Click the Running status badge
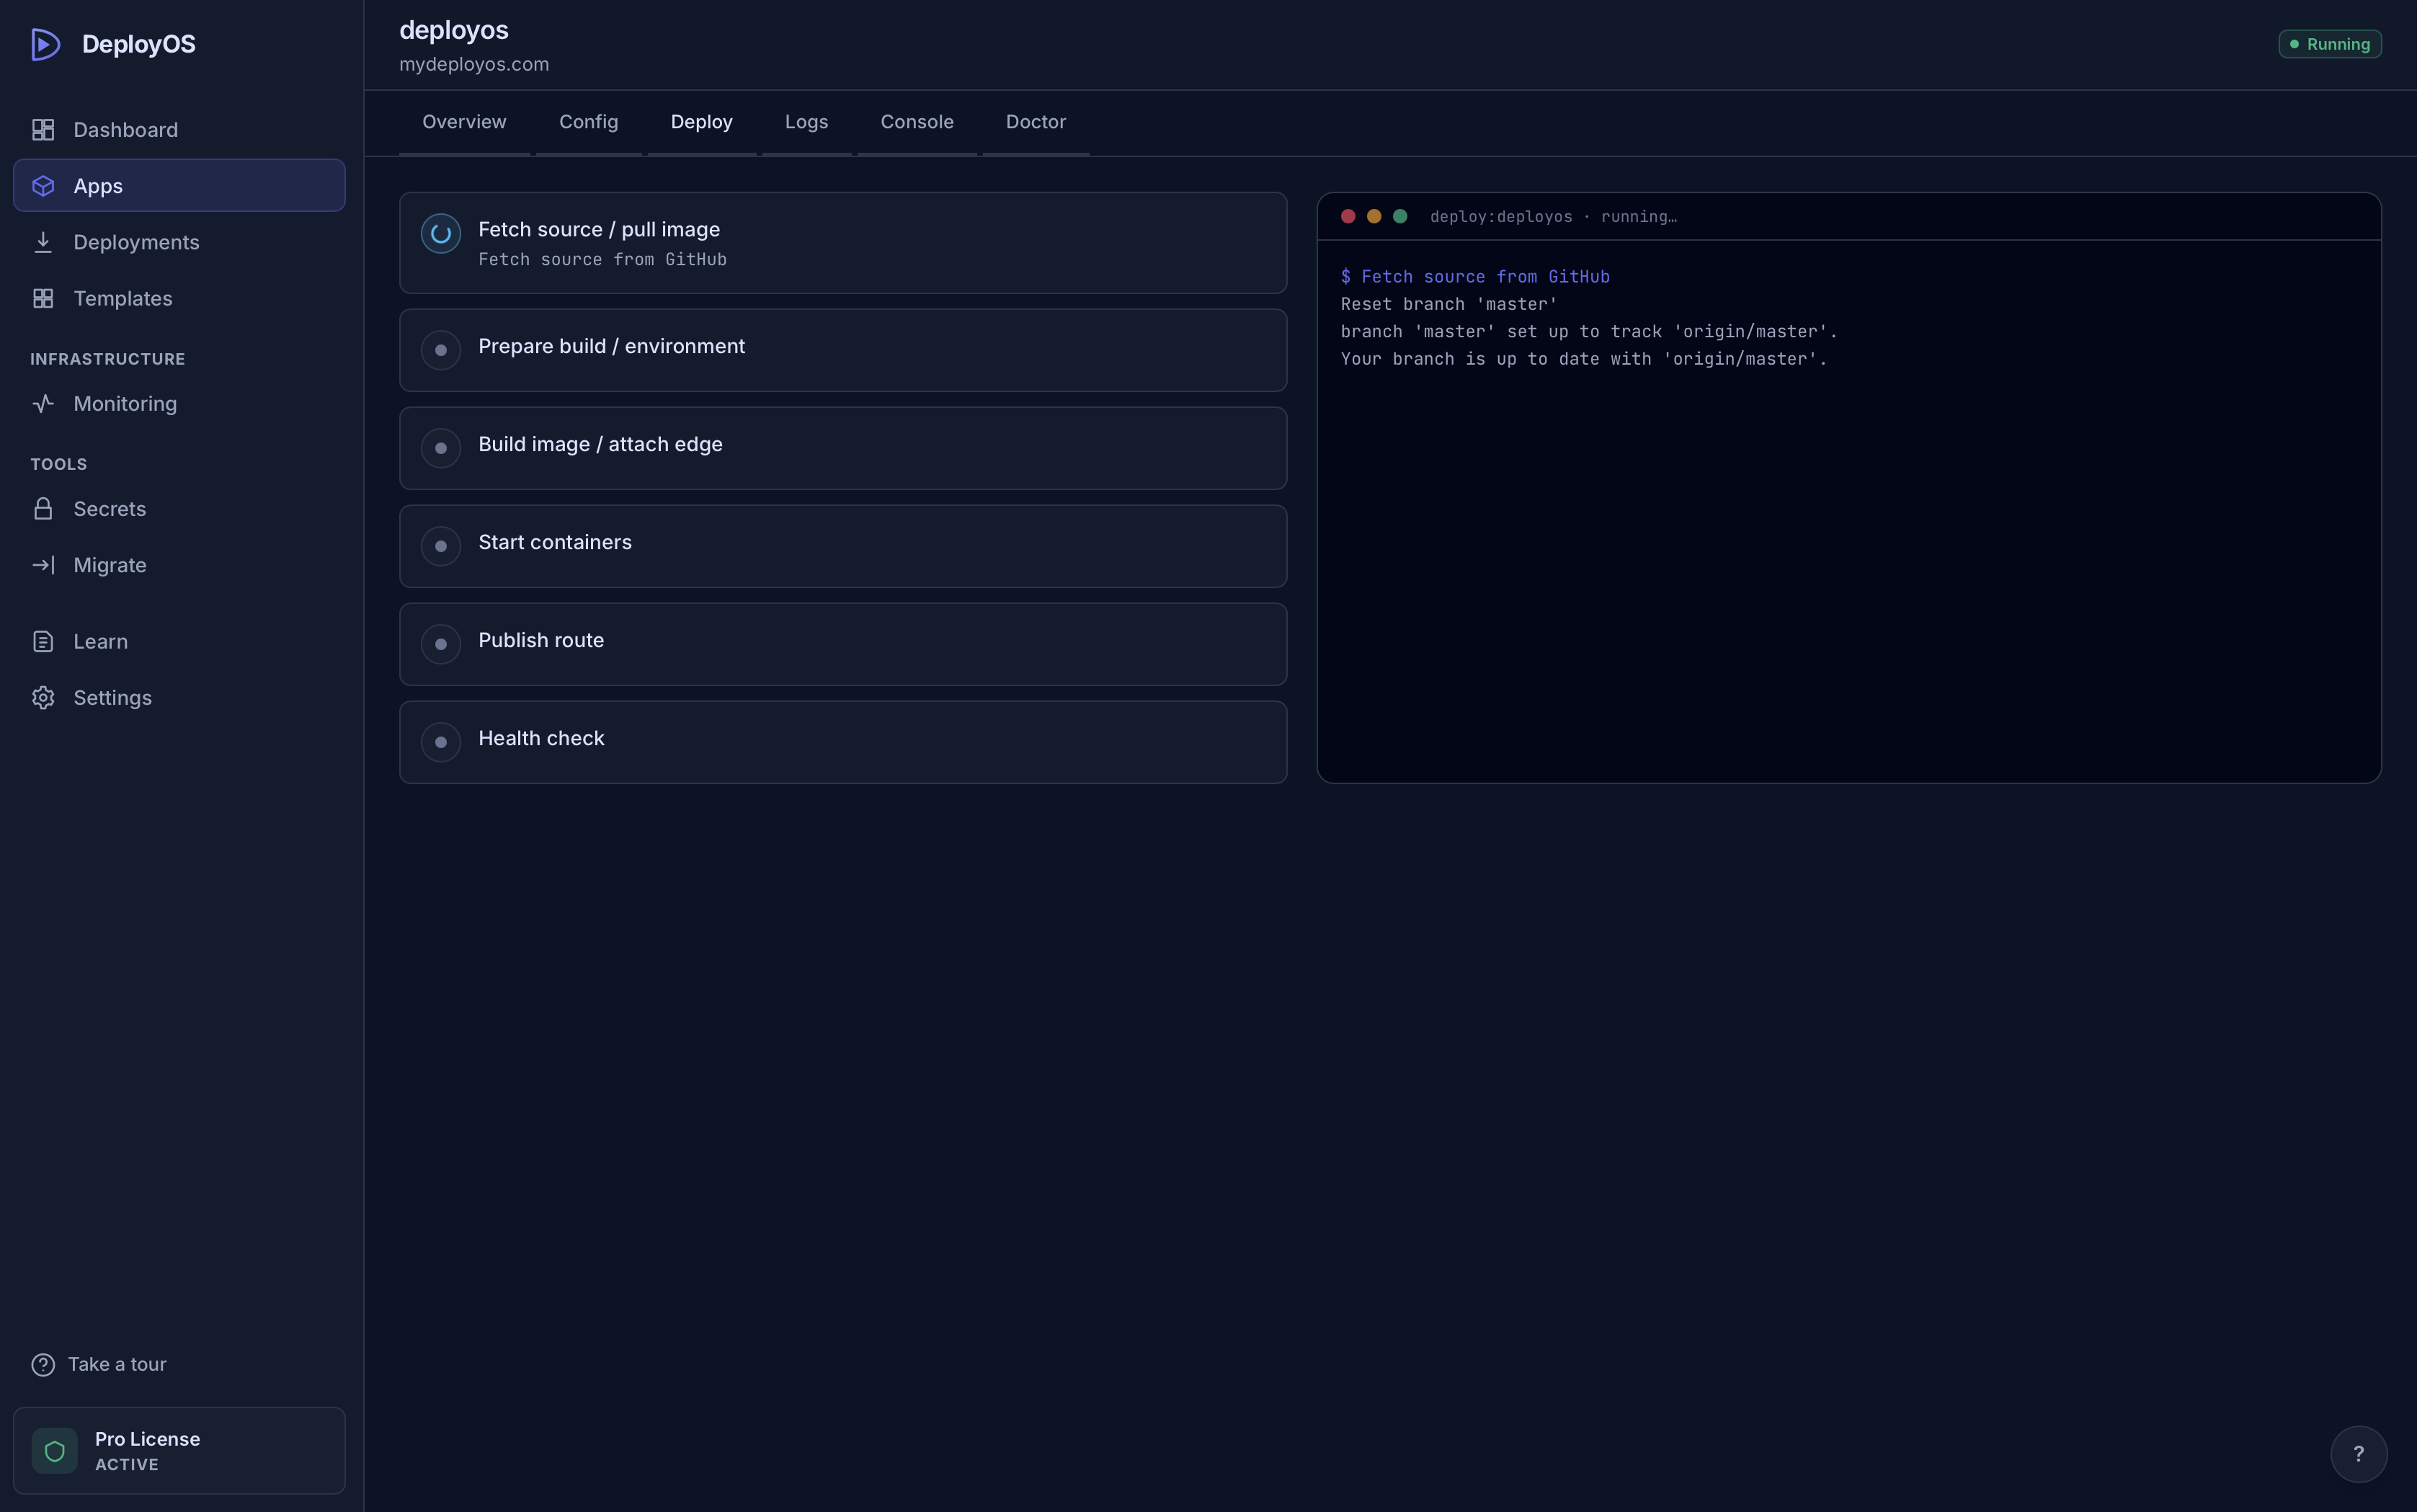Image resolution: width=2417 pixels, height=1512 pixels. tap(2329, 44)
